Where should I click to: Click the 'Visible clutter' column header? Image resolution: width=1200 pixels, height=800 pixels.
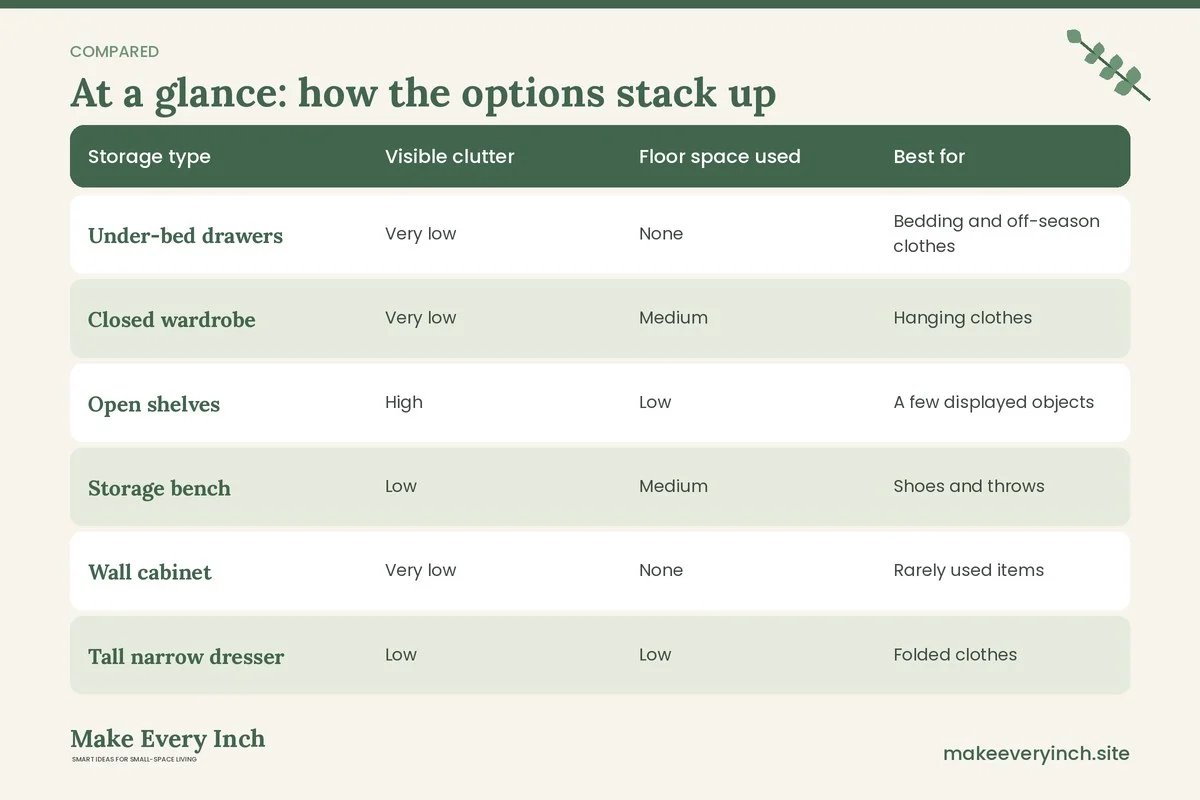450,156
